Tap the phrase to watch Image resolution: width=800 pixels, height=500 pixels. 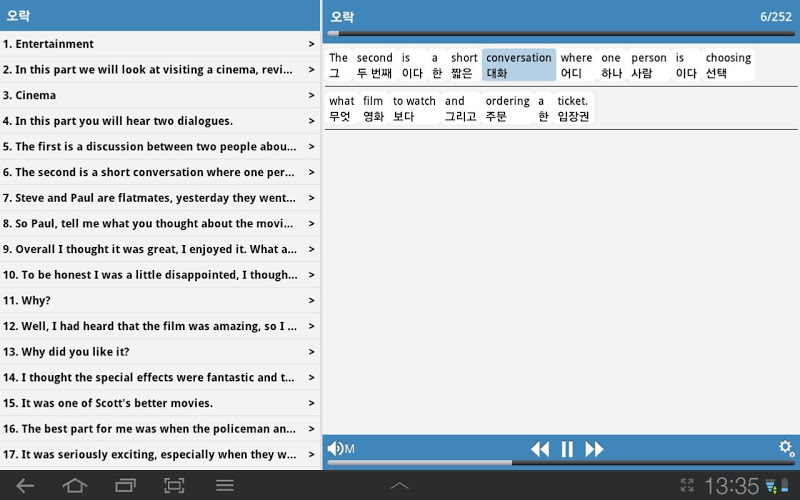point(414,109)
